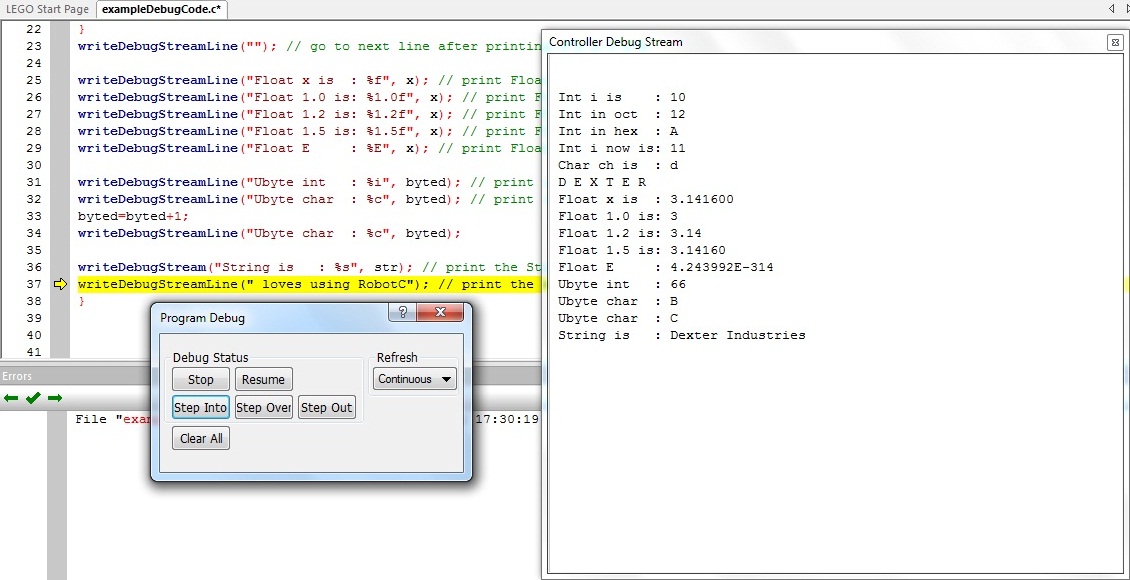
Task: Resume program execution
Action: point(264,379)
